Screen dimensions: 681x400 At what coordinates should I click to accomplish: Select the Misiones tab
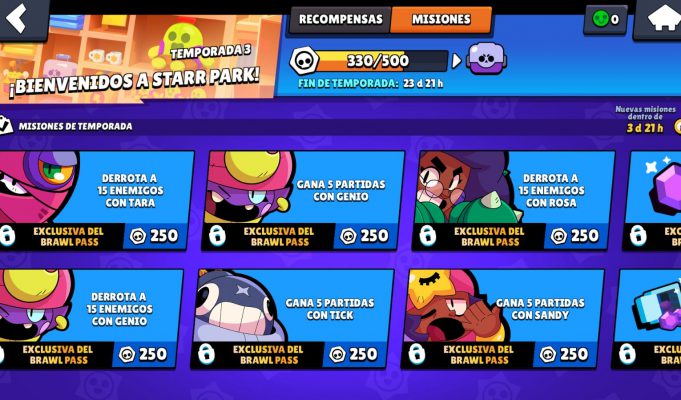click(x=441, y=20)
